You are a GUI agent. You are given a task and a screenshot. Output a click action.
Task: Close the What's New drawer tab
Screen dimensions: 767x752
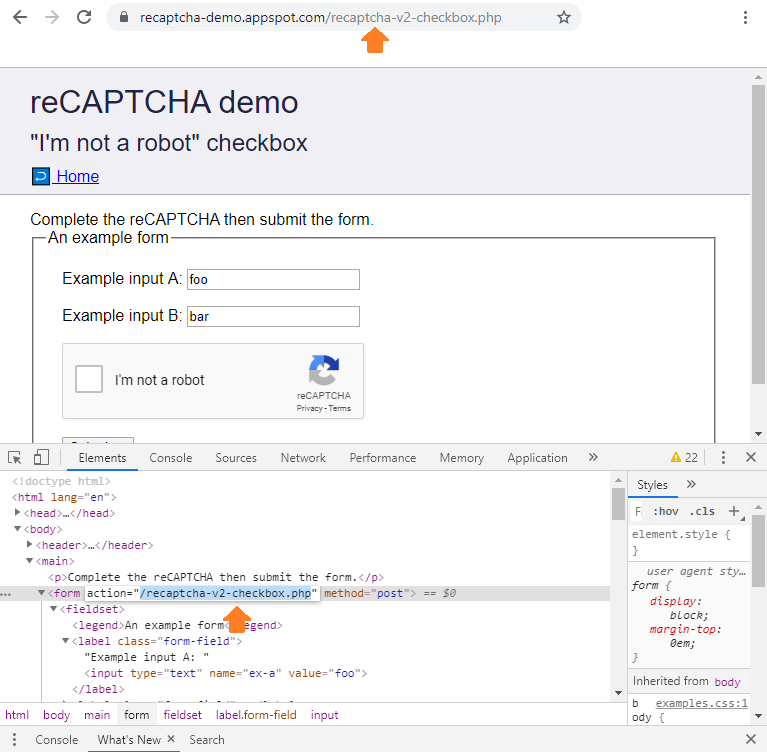click(x=171, y=739)
